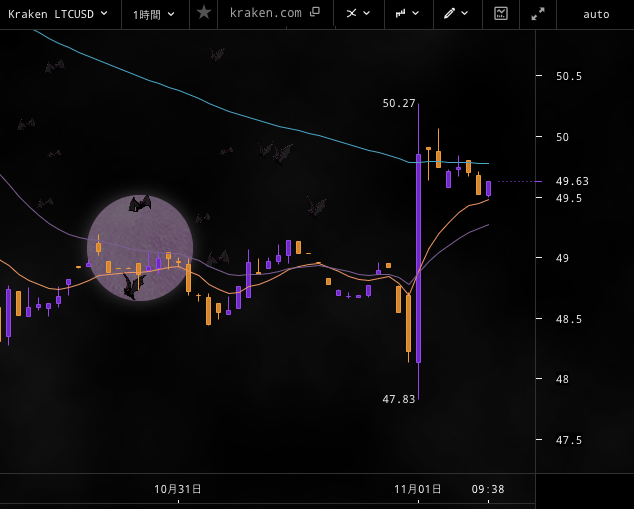Click the 50 price axis label

click(562, 137)
